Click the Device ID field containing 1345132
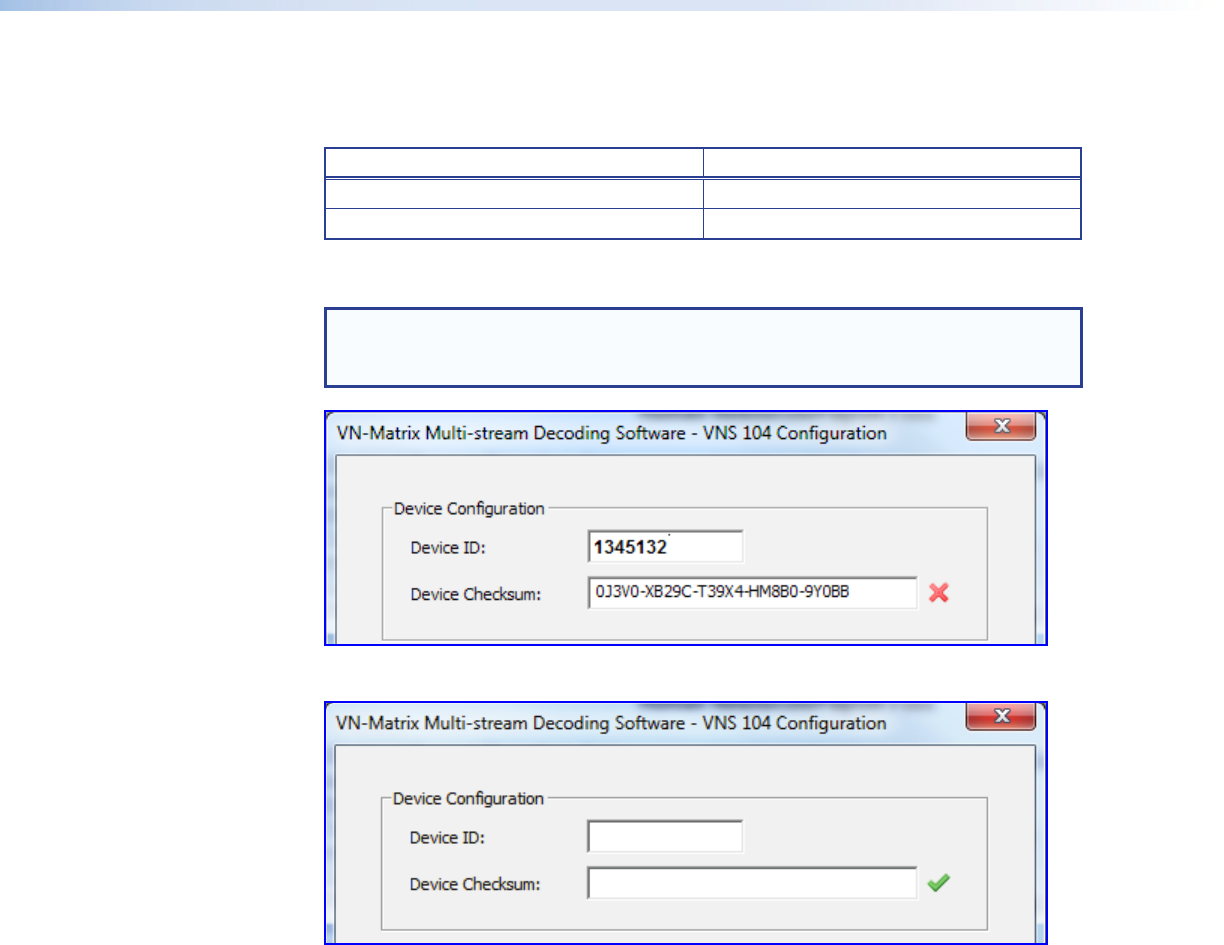This screenshot has height=945, width=1224. [665, 546]
